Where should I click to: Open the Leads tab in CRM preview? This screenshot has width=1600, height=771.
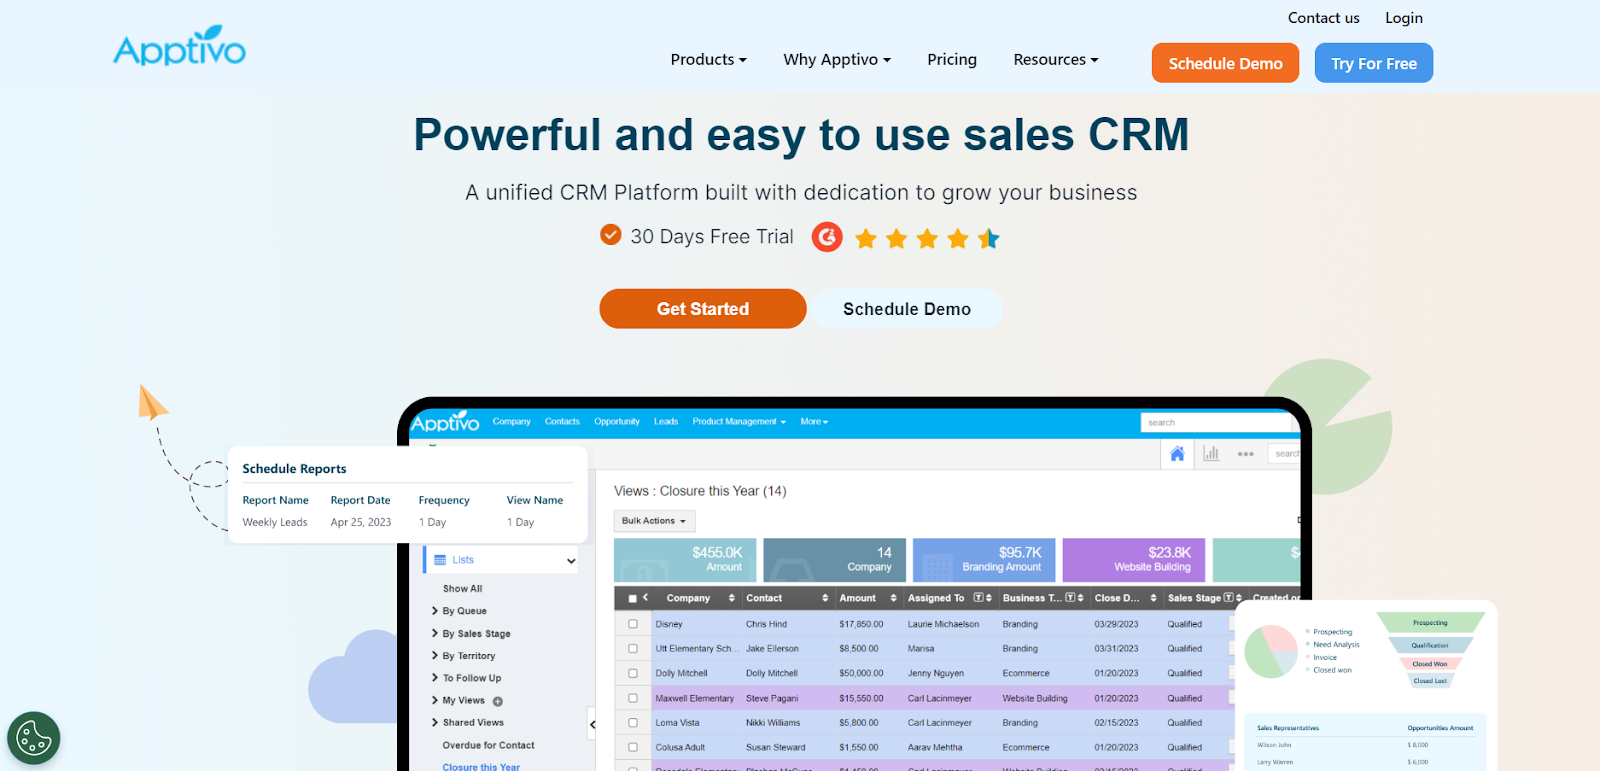point(666,422)
